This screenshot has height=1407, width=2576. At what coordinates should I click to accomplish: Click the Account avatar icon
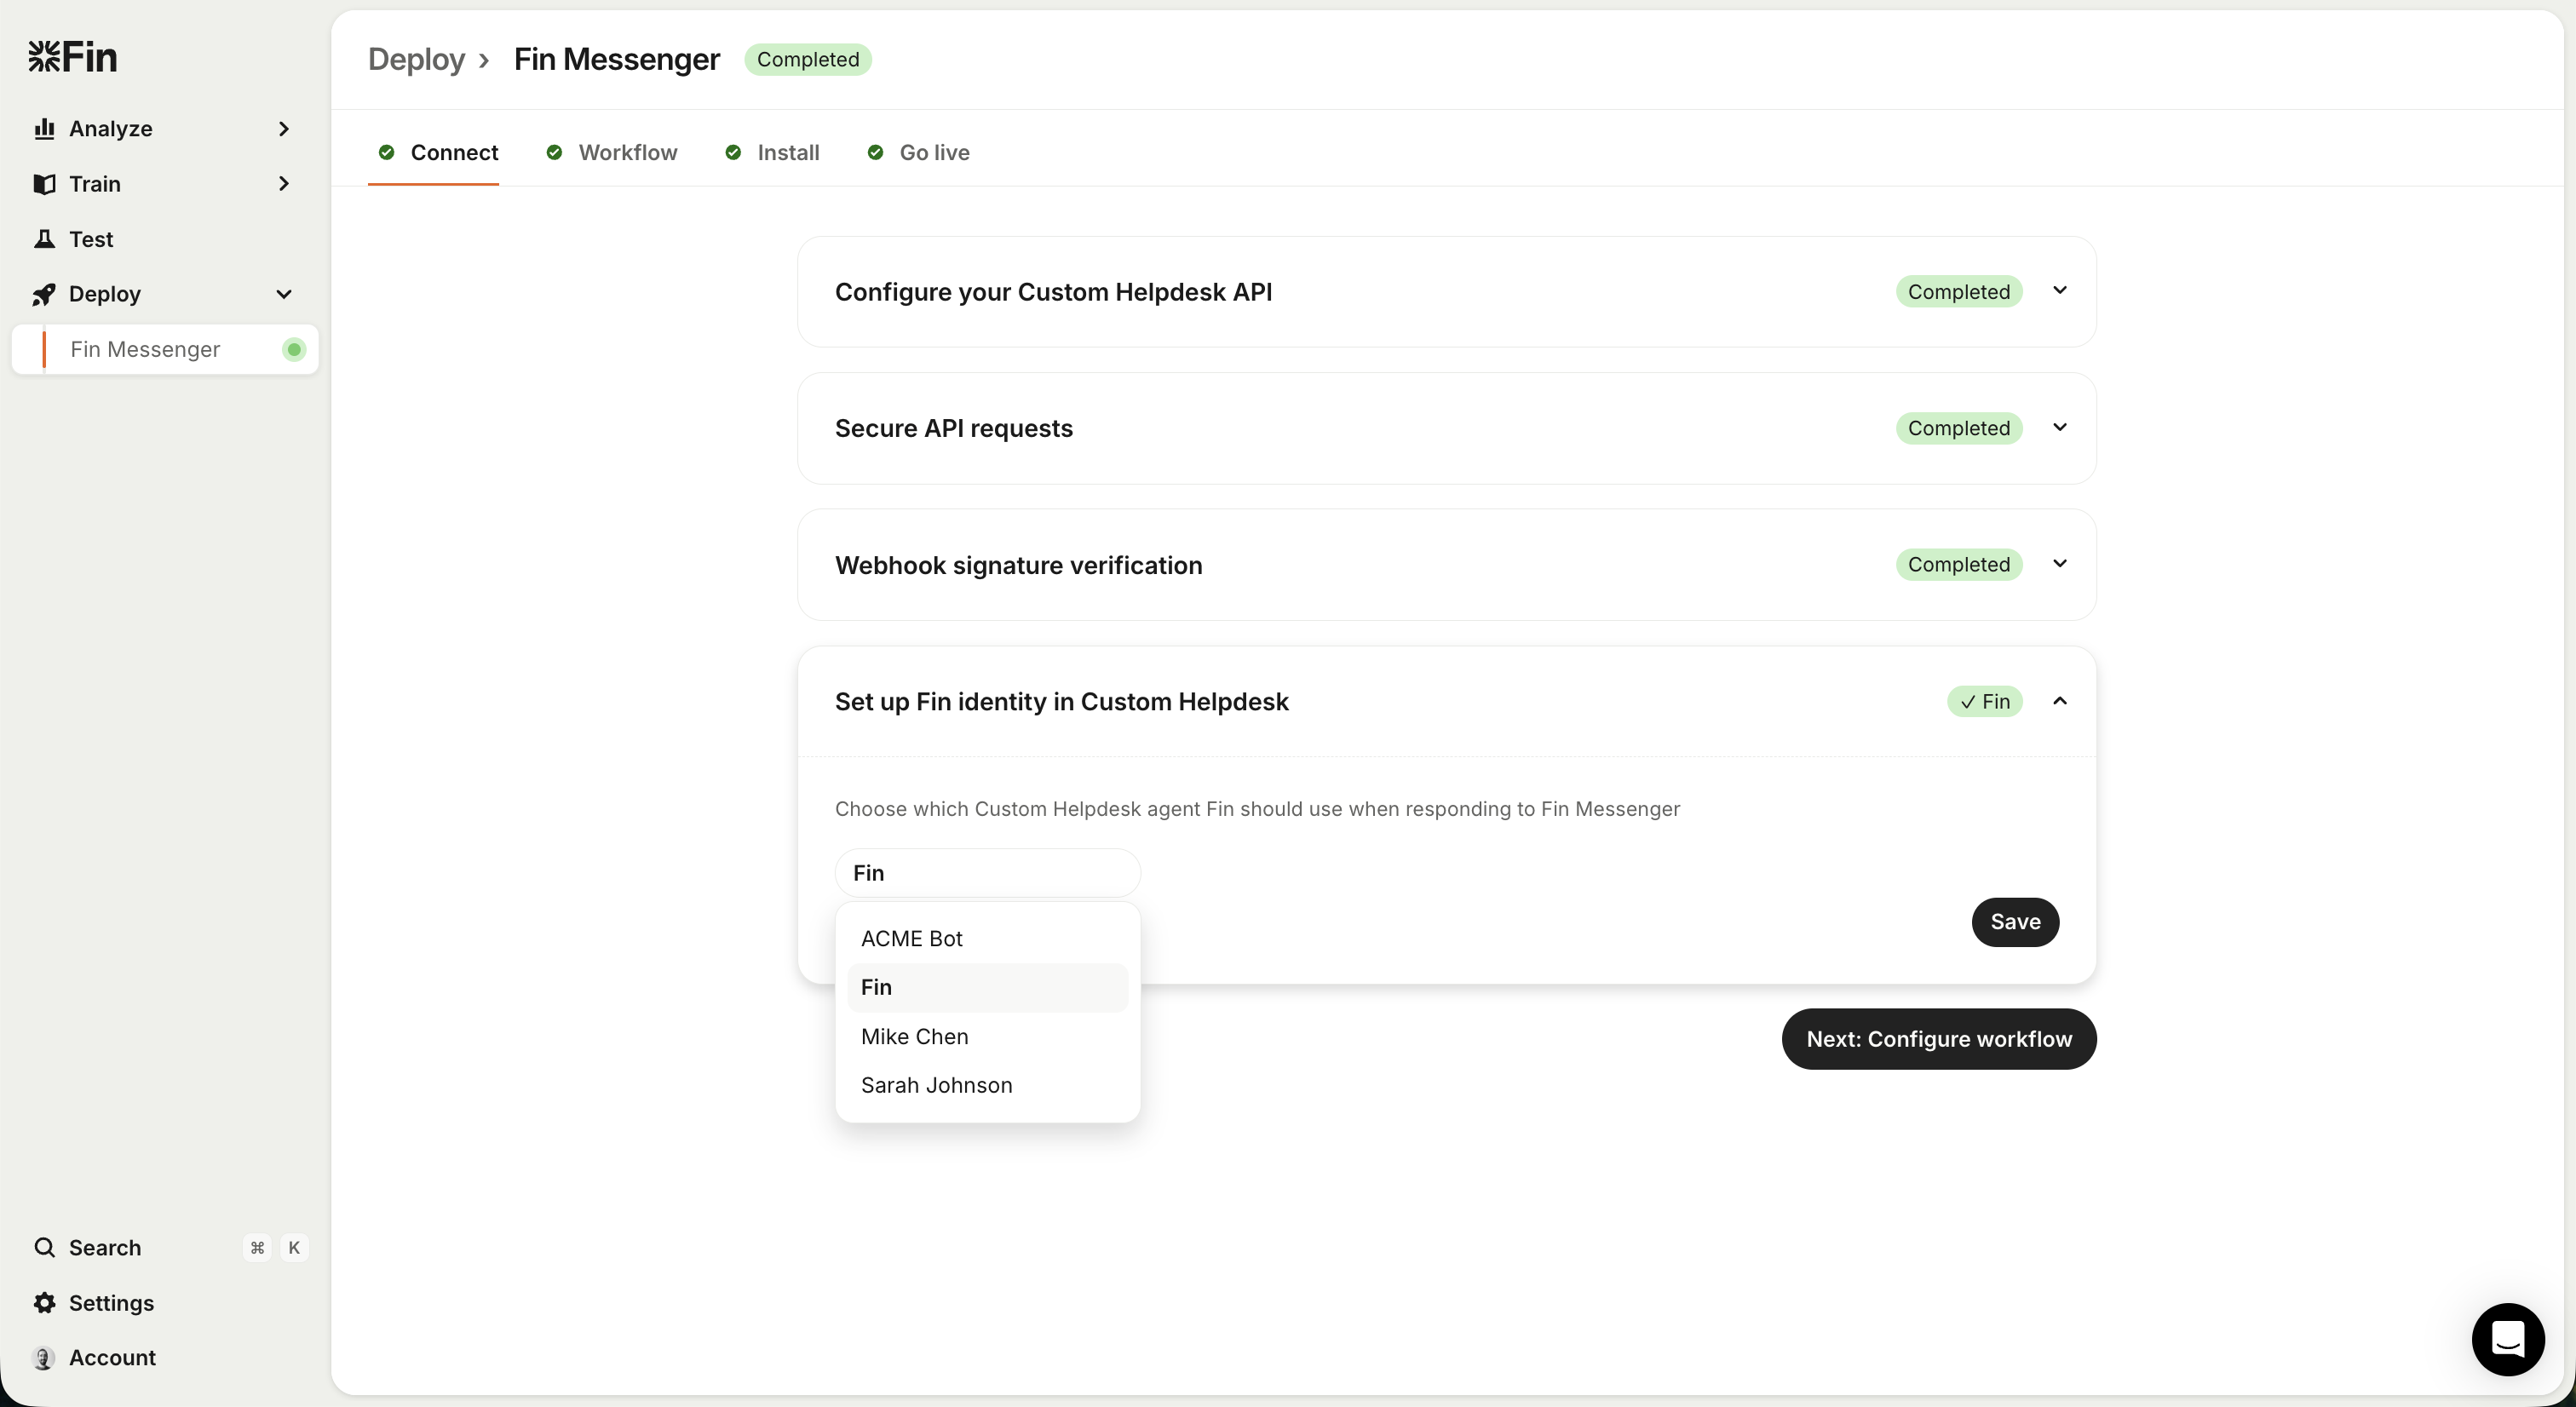[44, 1357]
